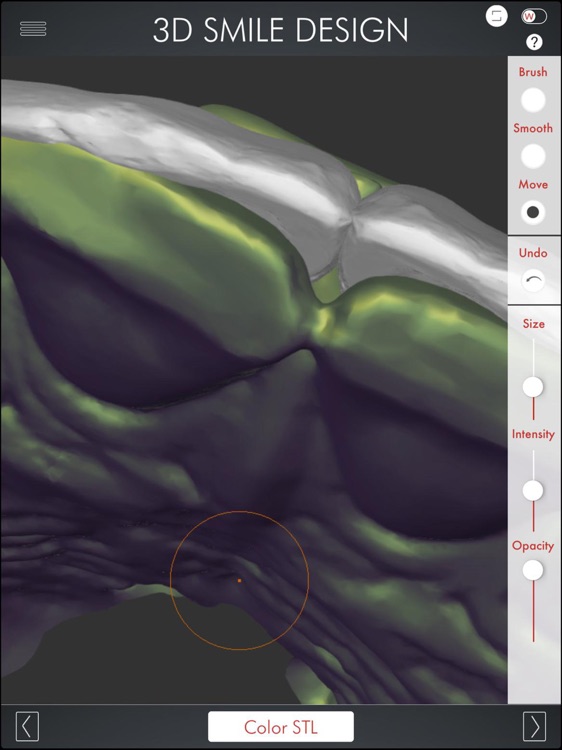Click the Intensity slider handle
This screenshot has width=562, height=750.
[533, 490]
